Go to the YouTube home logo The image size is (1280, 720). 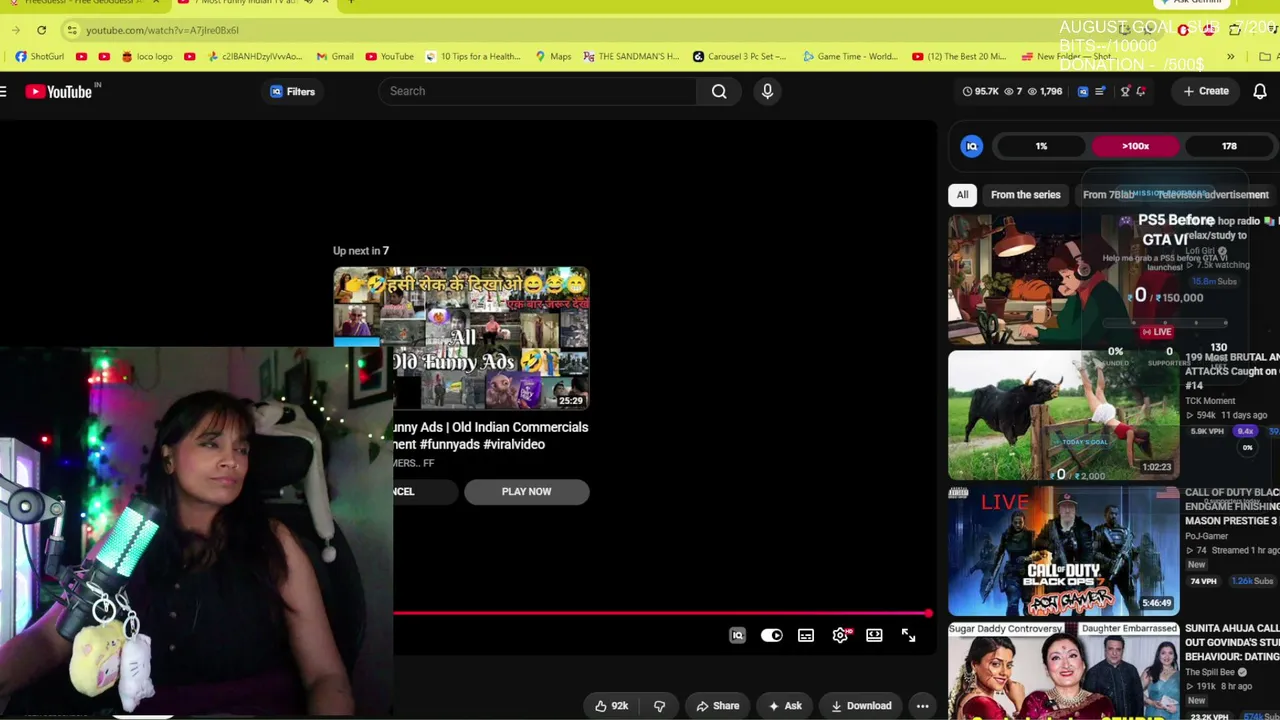pyautogui.click(x=58, y=92)
